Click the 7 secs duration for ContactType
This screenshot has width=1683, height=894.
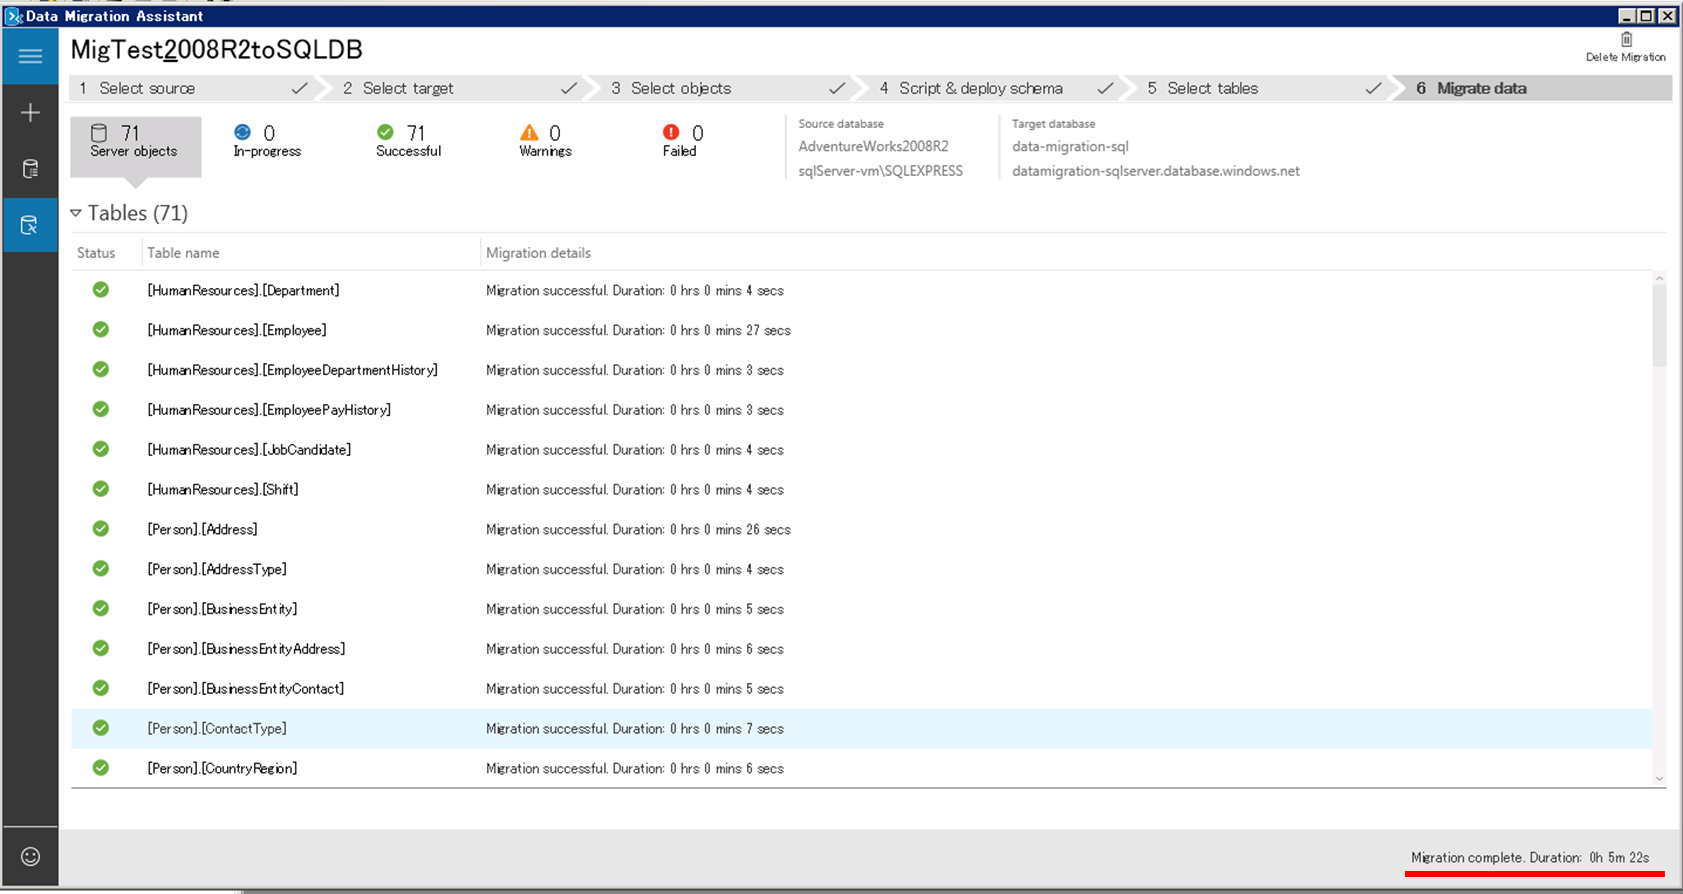[765, 729]
